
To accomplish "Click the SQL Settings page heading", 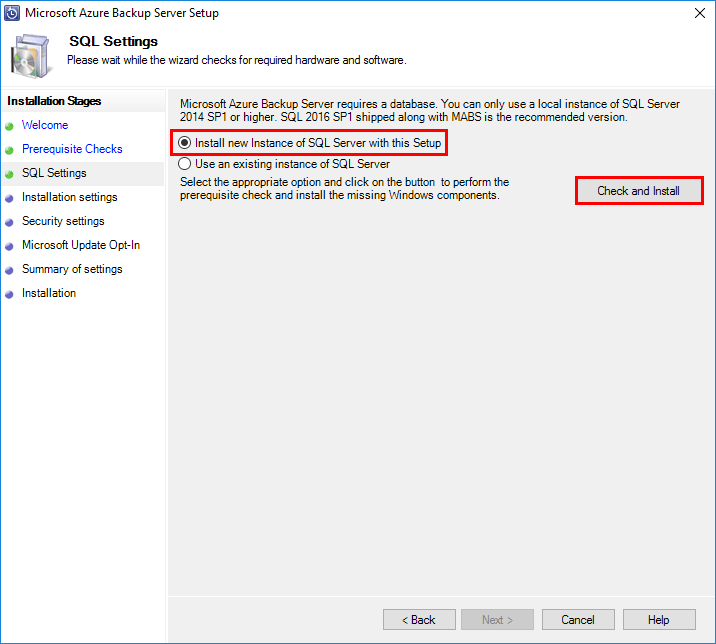I will pos(113,41).
